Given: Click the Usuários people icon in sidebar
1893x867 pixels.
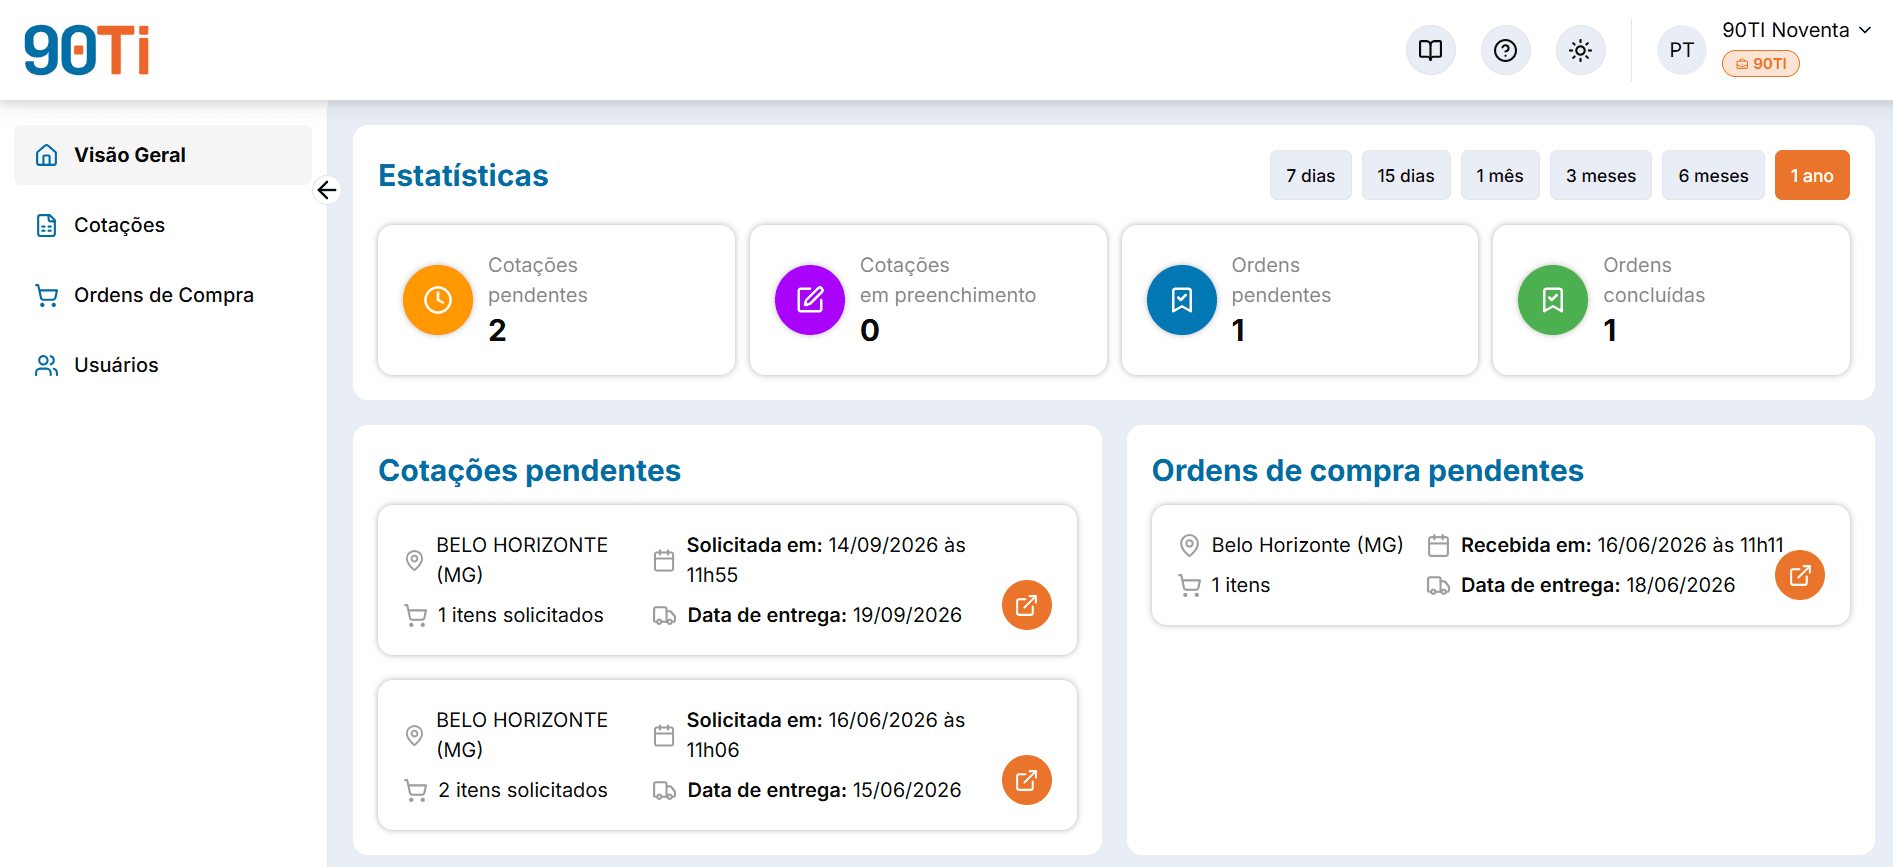Looking at the screenshot, I should 46,365.
